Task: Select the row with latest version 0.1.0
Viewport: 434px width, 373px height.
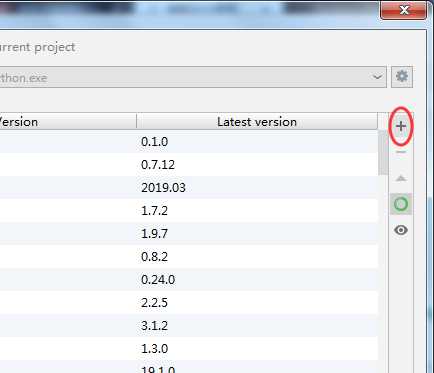Action: click(189, 142)
